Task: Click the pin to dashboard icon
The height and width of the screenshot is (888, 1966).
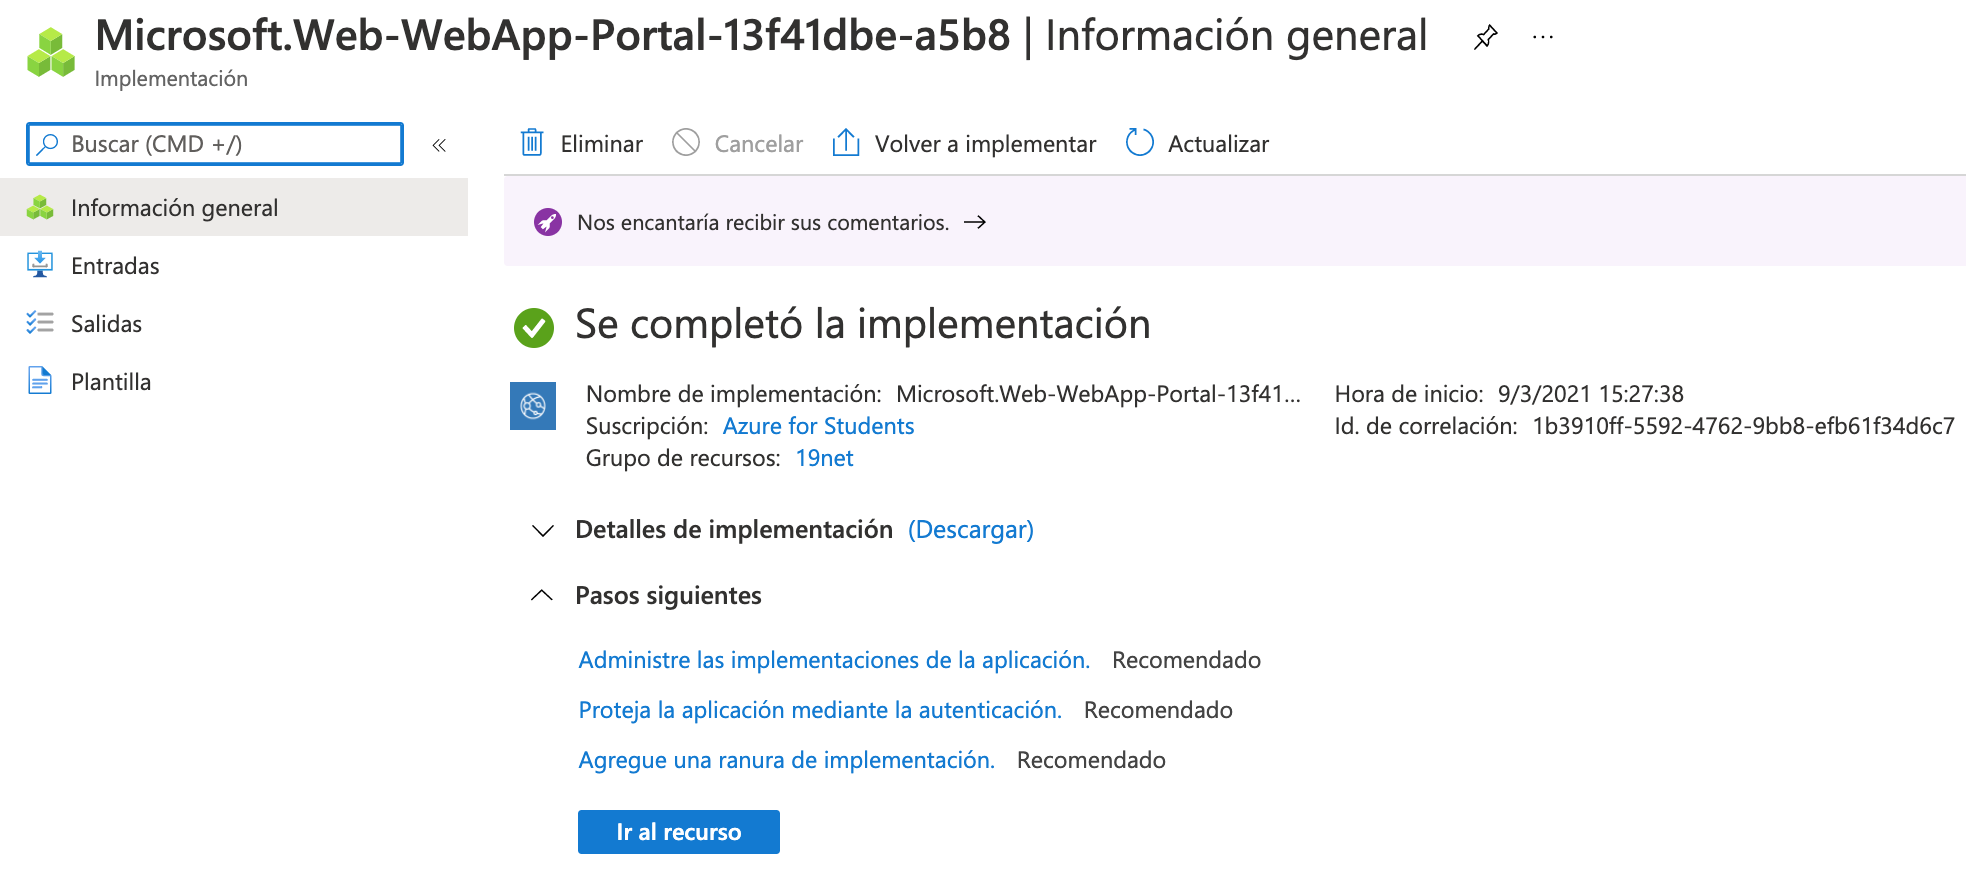Action: point(1485,38)
